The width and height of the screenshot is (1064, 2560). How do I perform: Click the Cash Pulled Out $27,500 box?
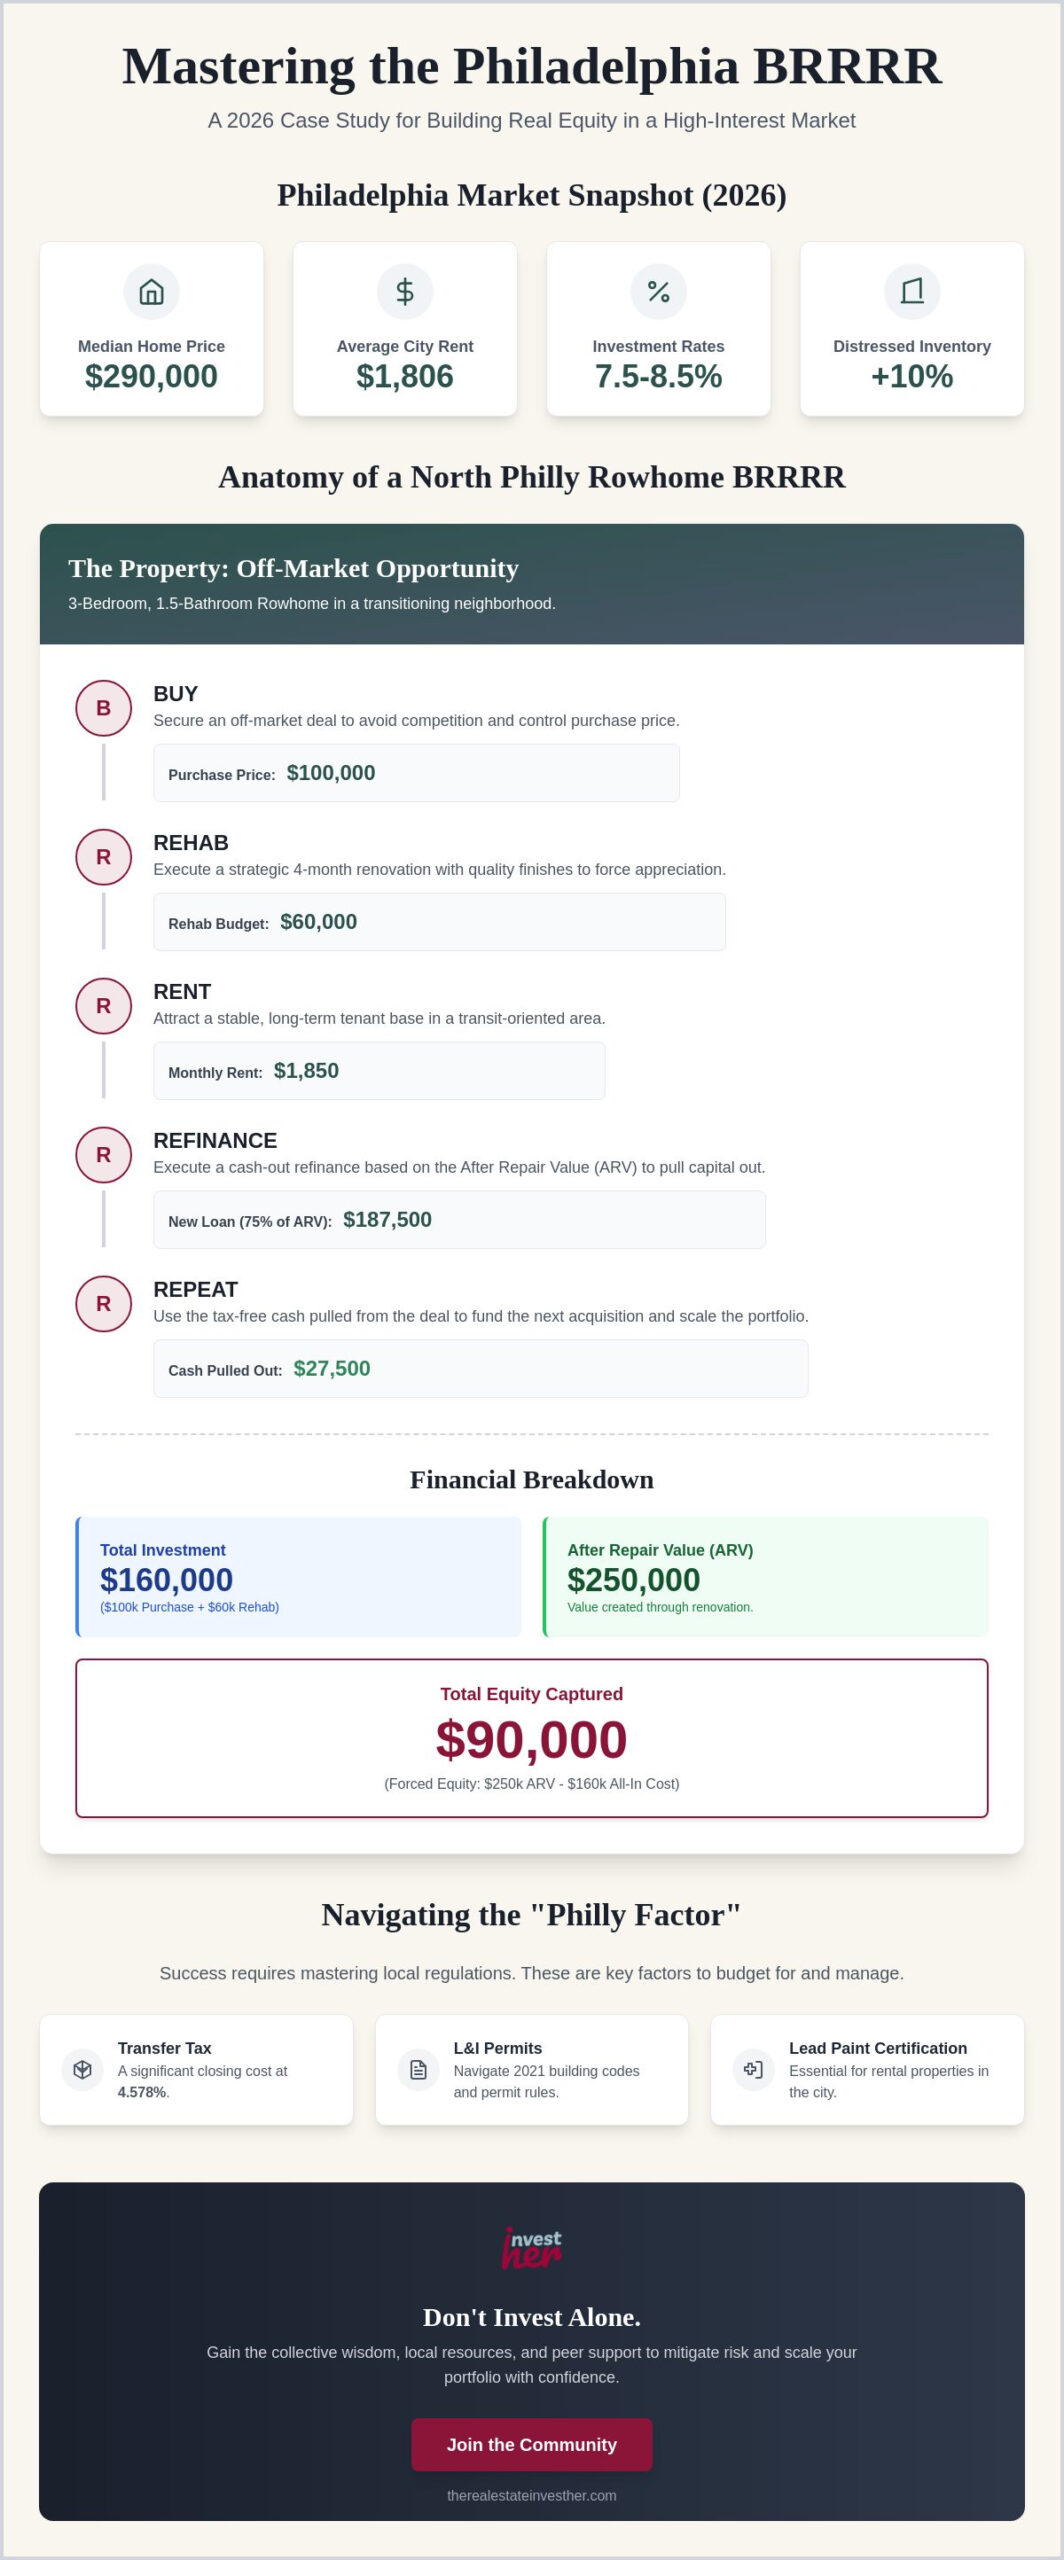[x=480, y=1369]
